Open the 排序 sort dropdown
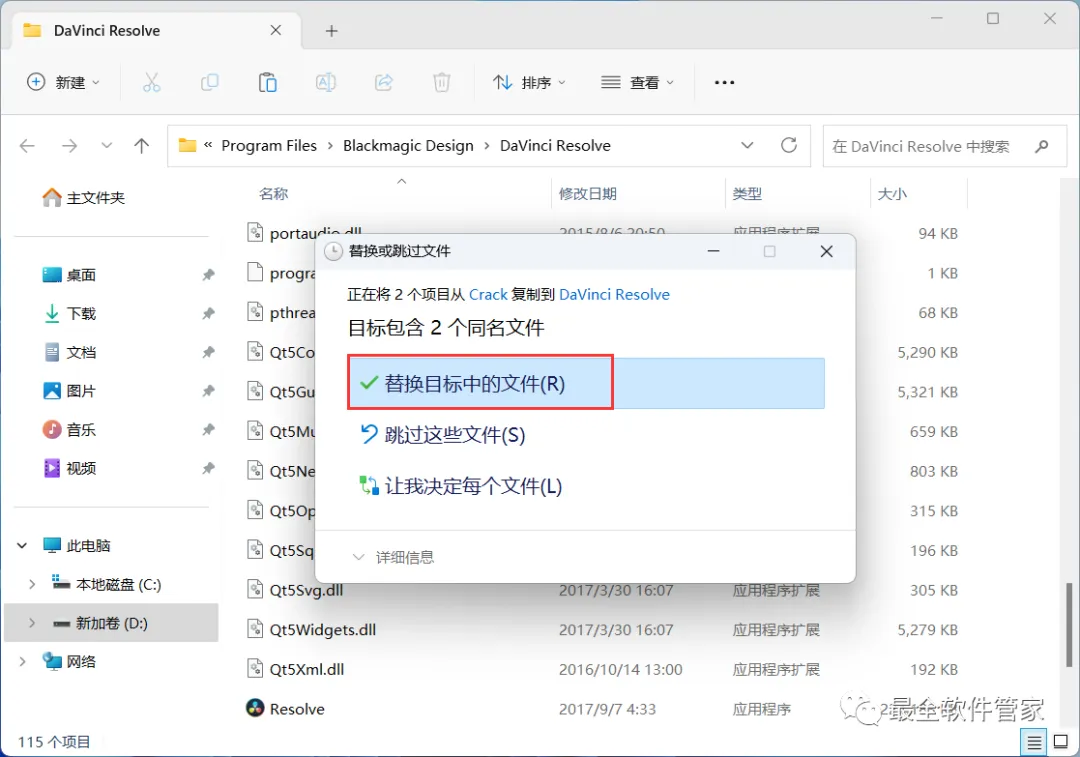 pos(529,83)
